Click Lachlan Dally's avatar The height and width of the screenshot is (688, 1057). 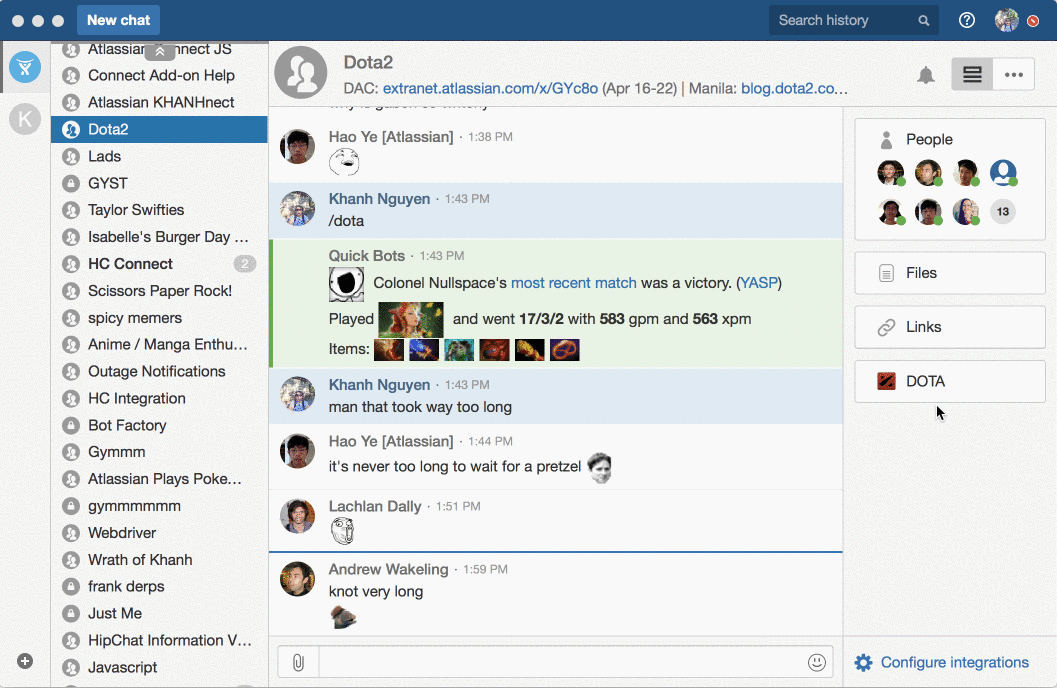297,516
